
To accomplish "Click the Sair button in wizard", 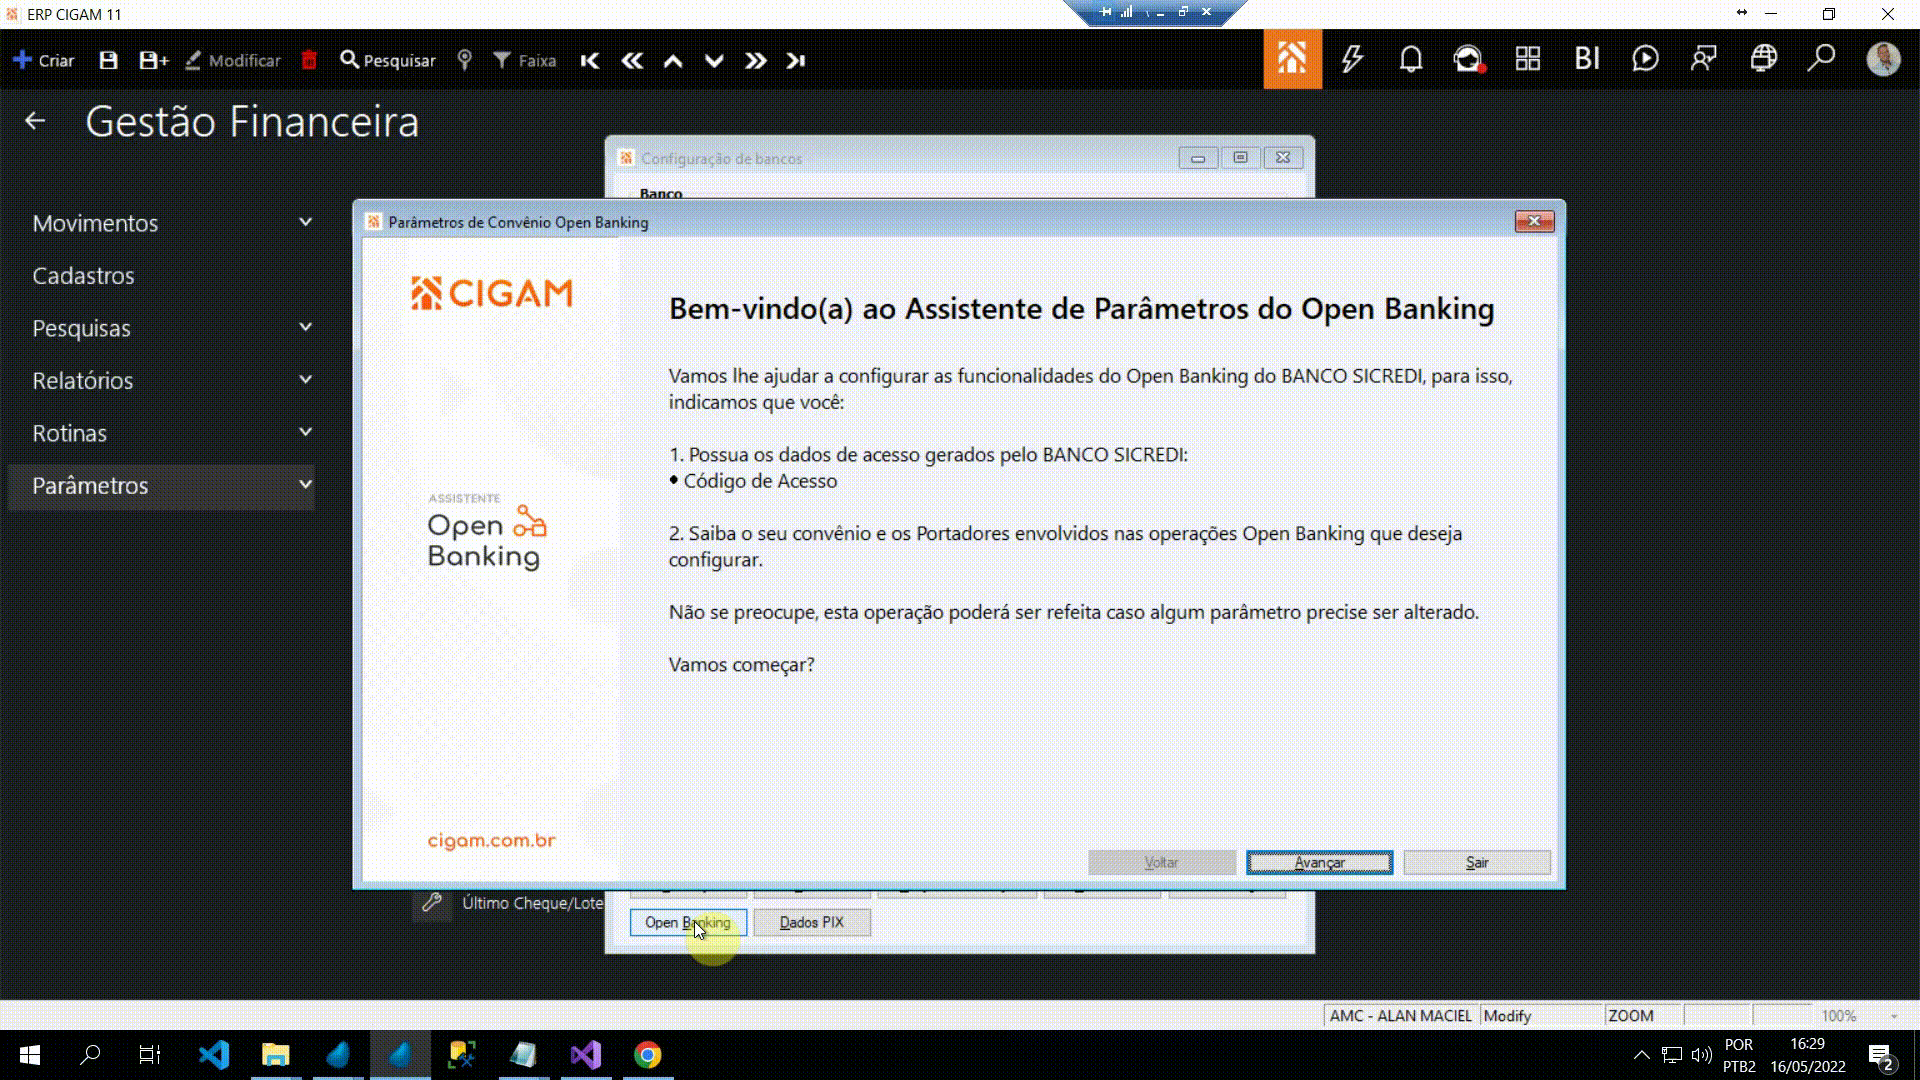I will pos(1476,862).
